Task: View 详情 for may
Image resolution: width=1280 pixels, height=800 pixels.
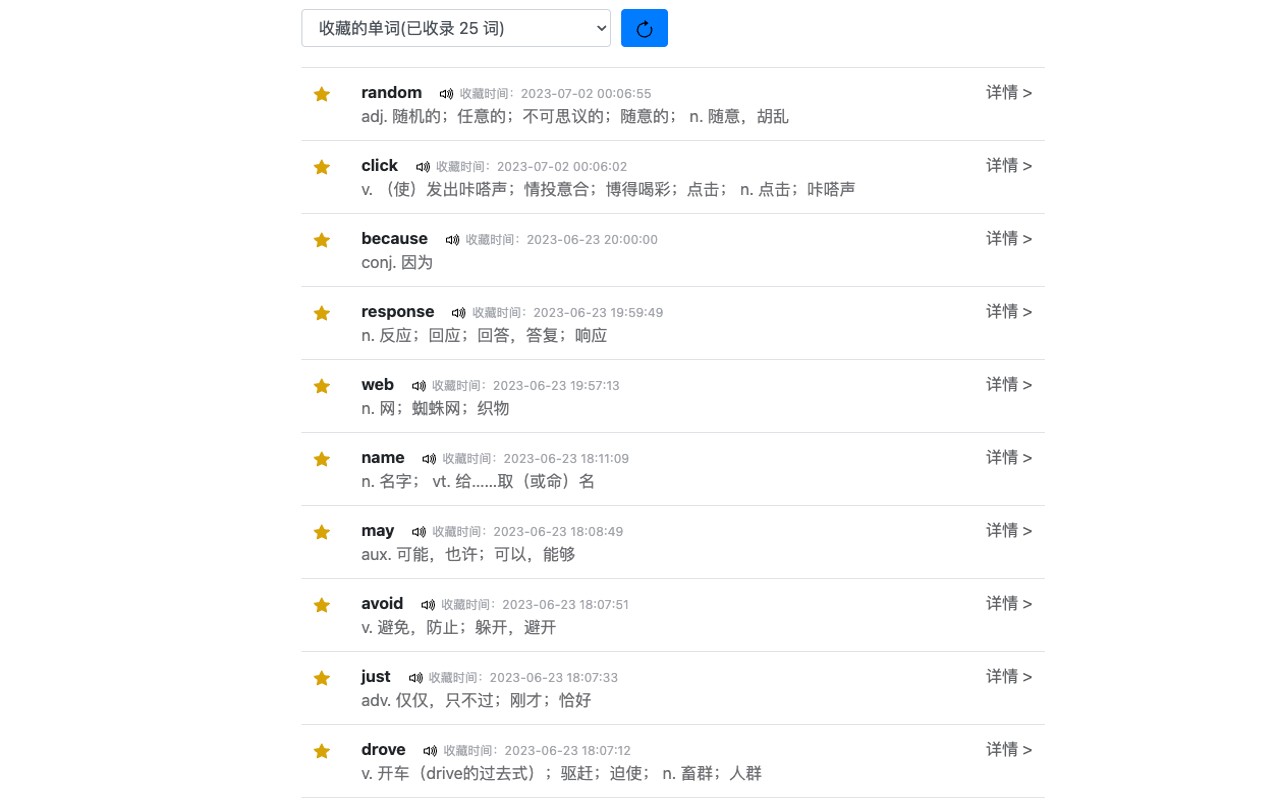Action: coord(1009,530)
